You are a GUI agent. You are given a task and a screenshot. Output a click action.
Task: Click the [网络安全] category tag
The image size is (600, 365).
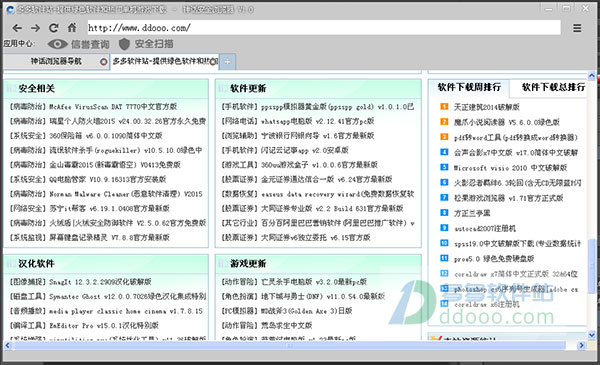(x=28, y=209)
